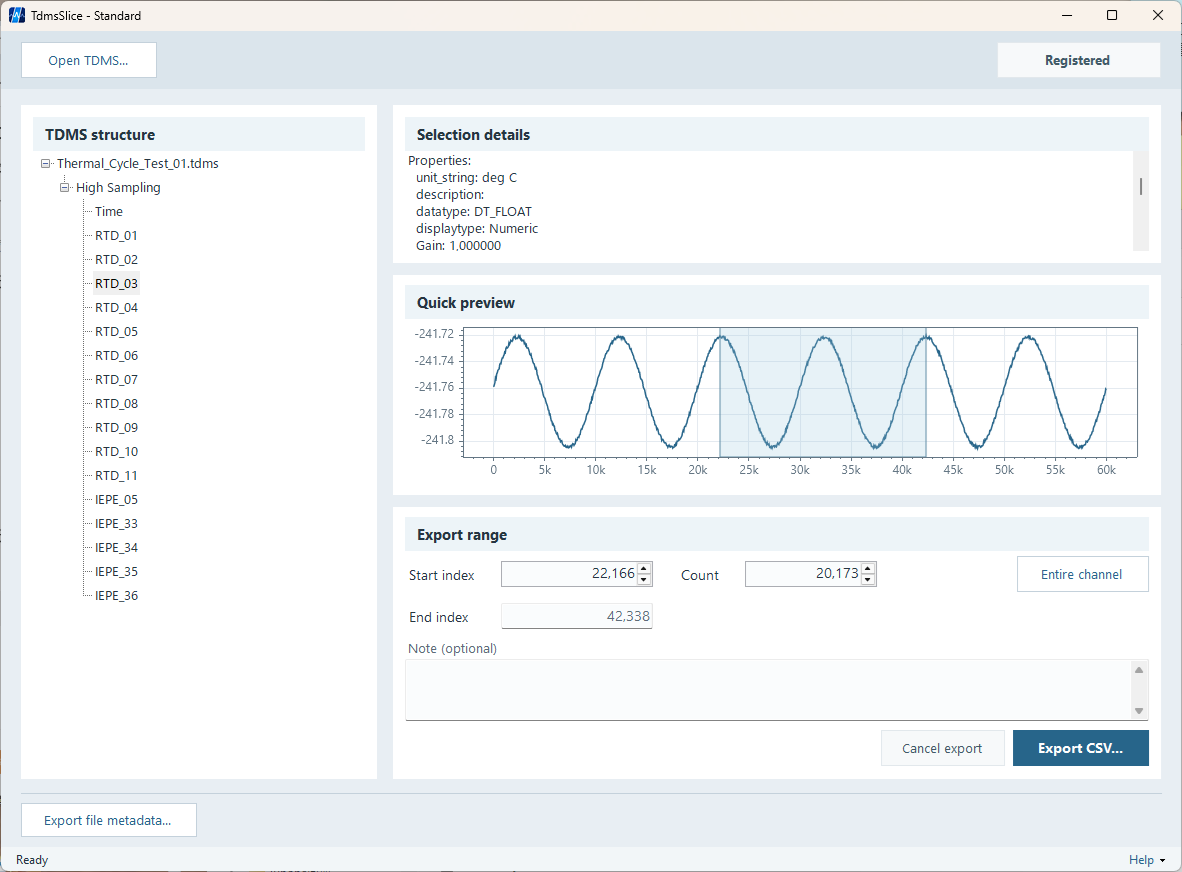1182x872 pixels.
Task: Increment the Count value
Action: pyautogui.click(x=868, y=569)
